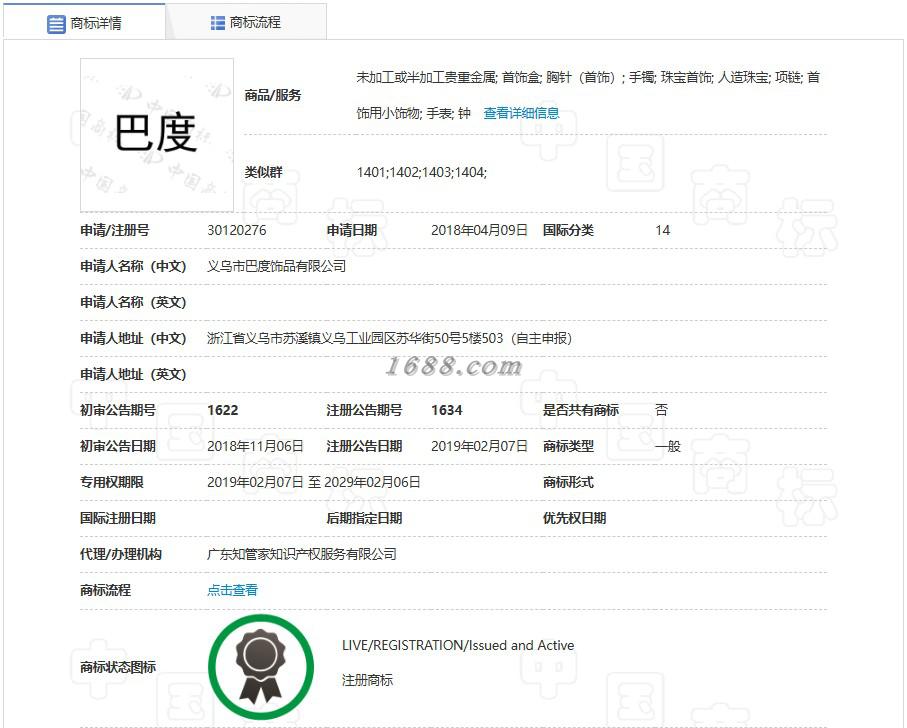
Task: Select the trademark type value 一般
Action: point(668,446)
